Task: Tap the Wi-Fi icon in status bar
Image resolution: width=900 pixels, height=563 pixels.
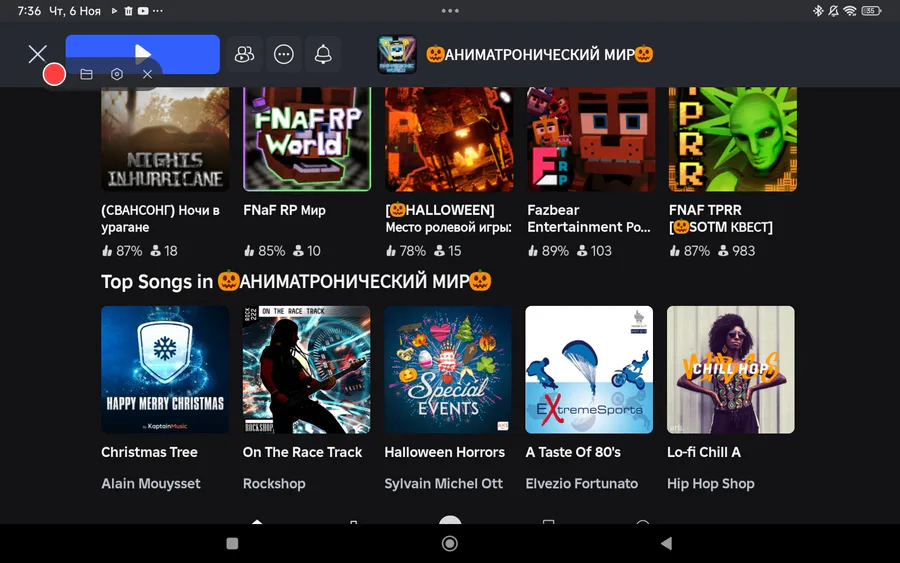Action: point(850,11)
